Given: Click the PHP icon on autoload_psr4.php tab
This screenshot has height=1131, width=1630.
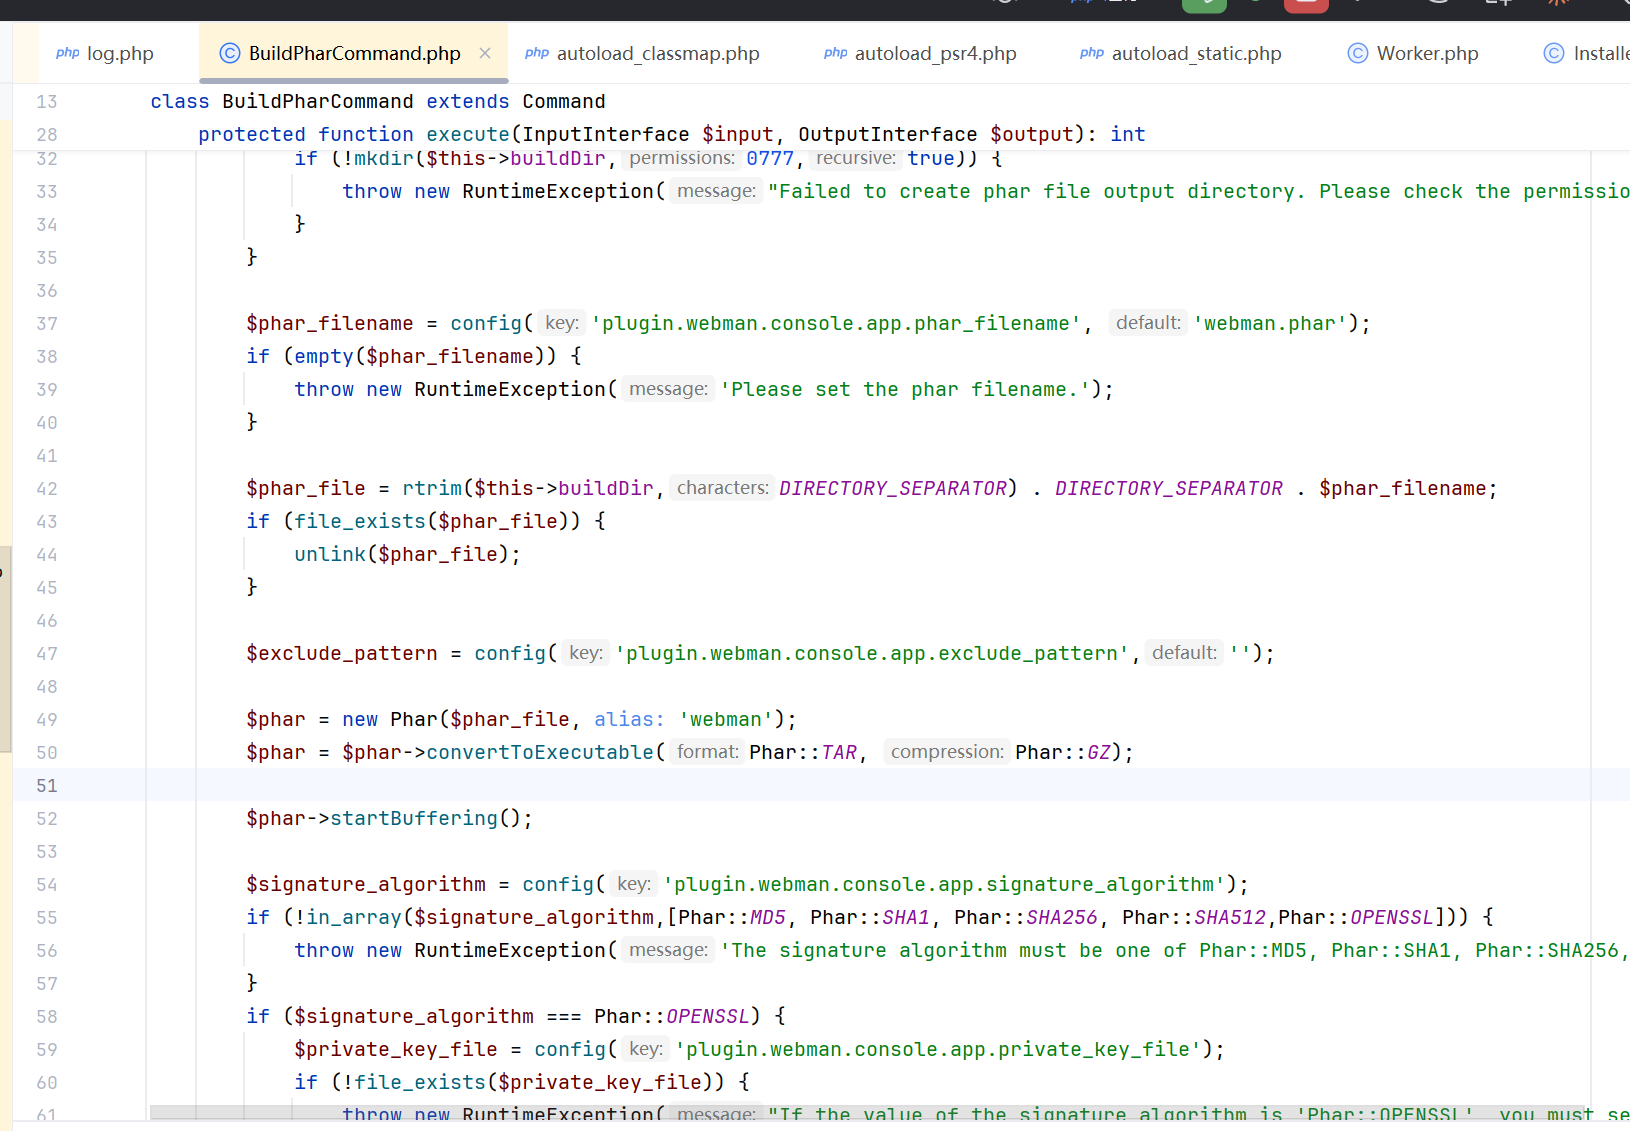Looking at the screenshot, I should click(x=835, y=53).
